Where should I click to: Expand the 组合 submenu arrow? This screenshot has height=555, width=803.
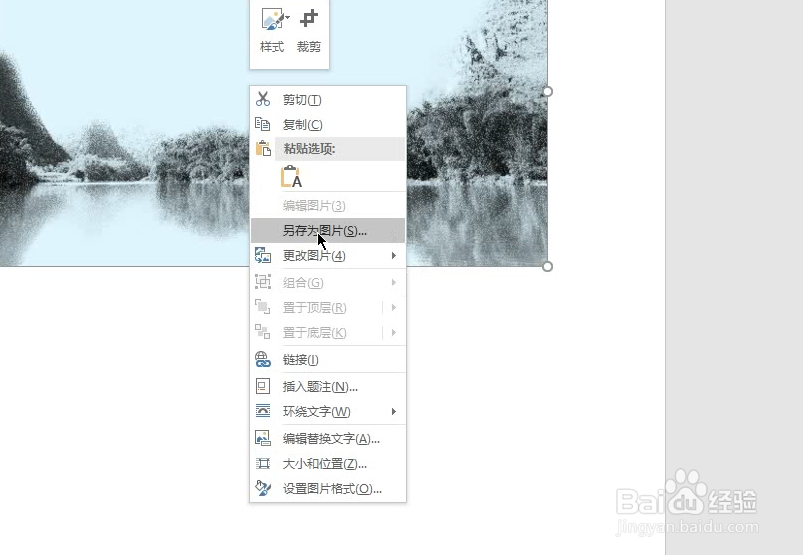393,283
